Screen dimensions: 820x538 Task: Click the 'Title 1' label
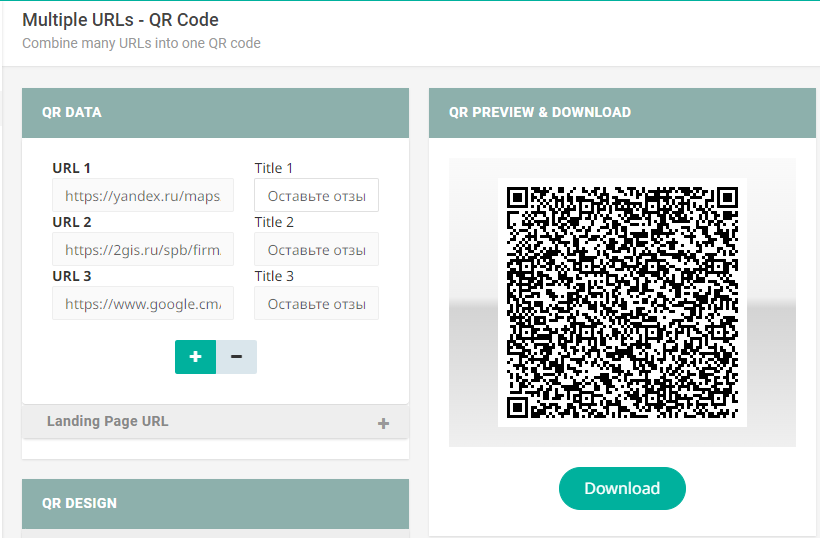(274, 168)
